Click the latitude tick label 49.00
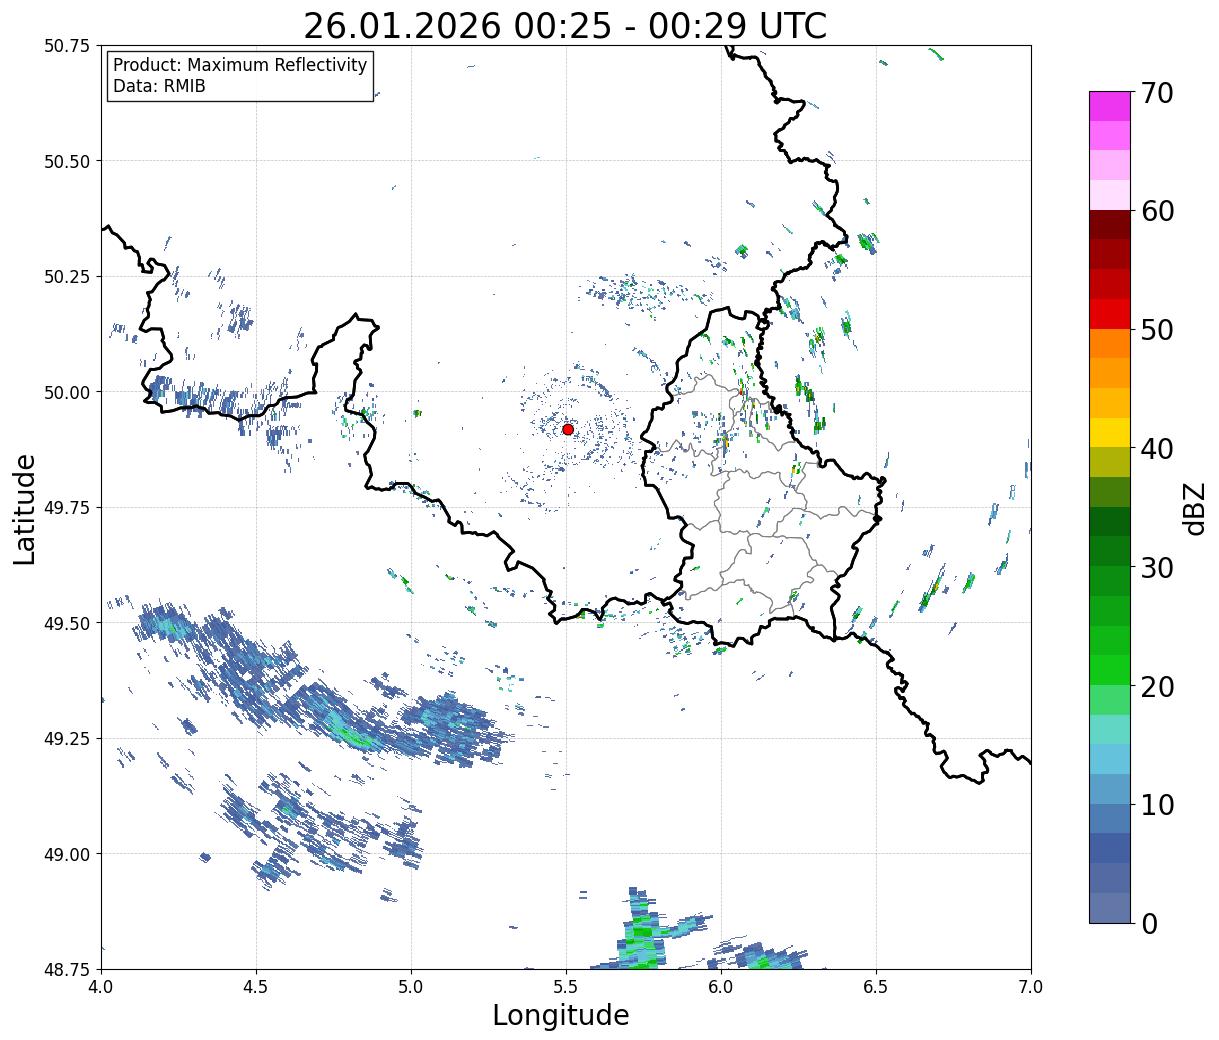The width and height of the screenshot is (1219, 1040). coord(67,854)
